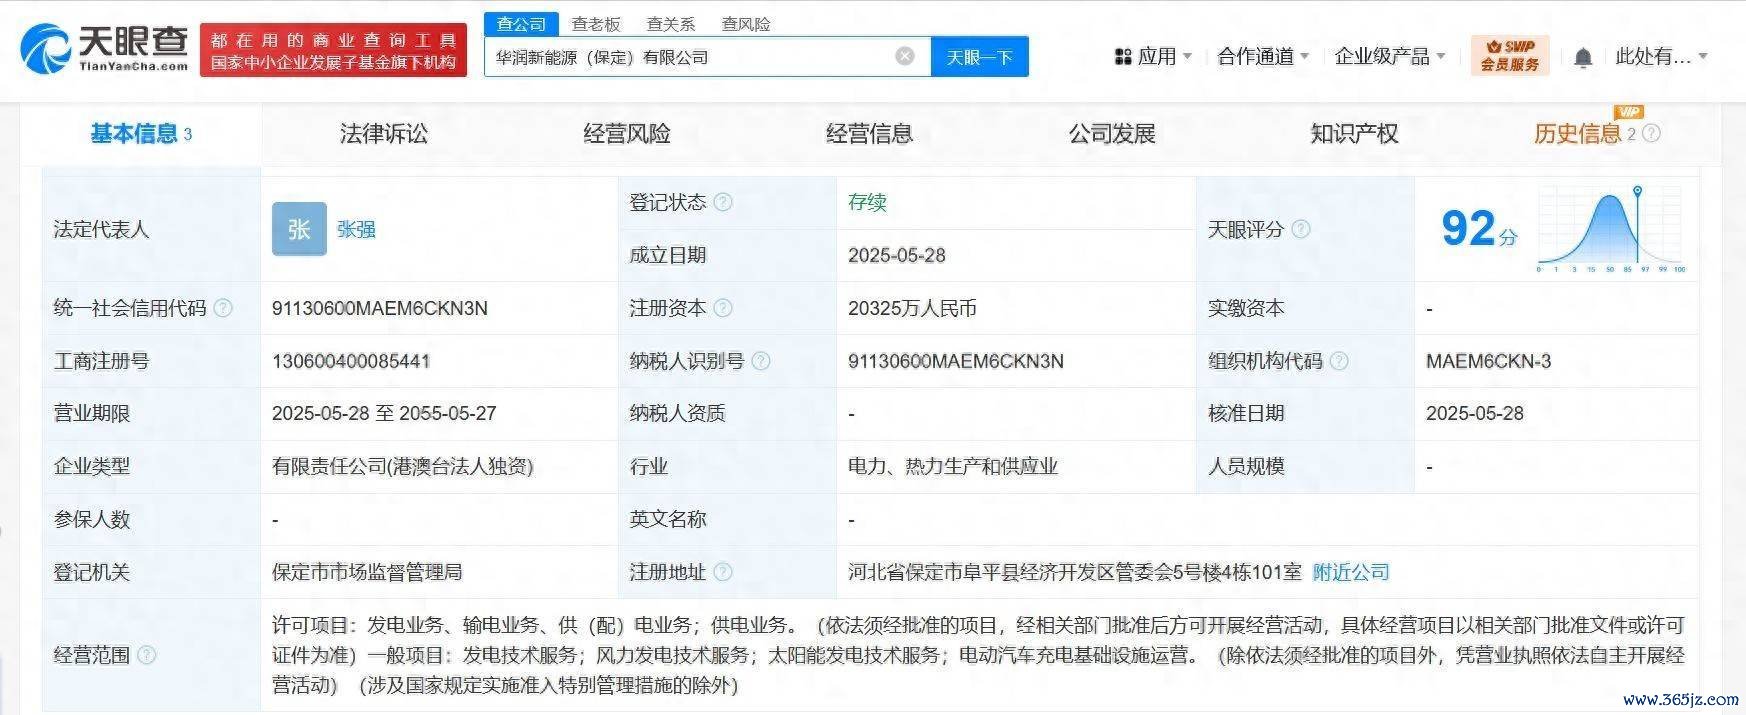The height and width of the screenshot is (715, 1746).
Task: Click help icon beside 组织机构代码
Action: [1339, 361]
